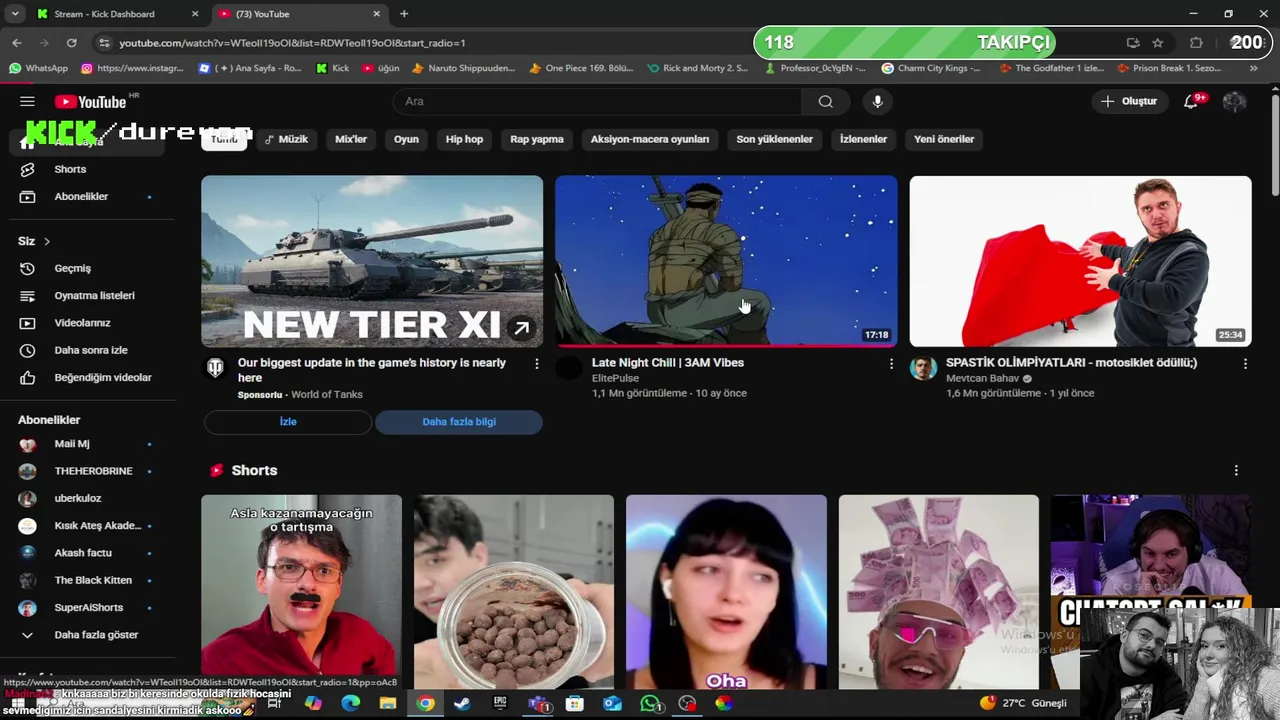1280x720 pixels.
Task: Open Microsoft Edge from the taskbar
Action: [350, 703]
